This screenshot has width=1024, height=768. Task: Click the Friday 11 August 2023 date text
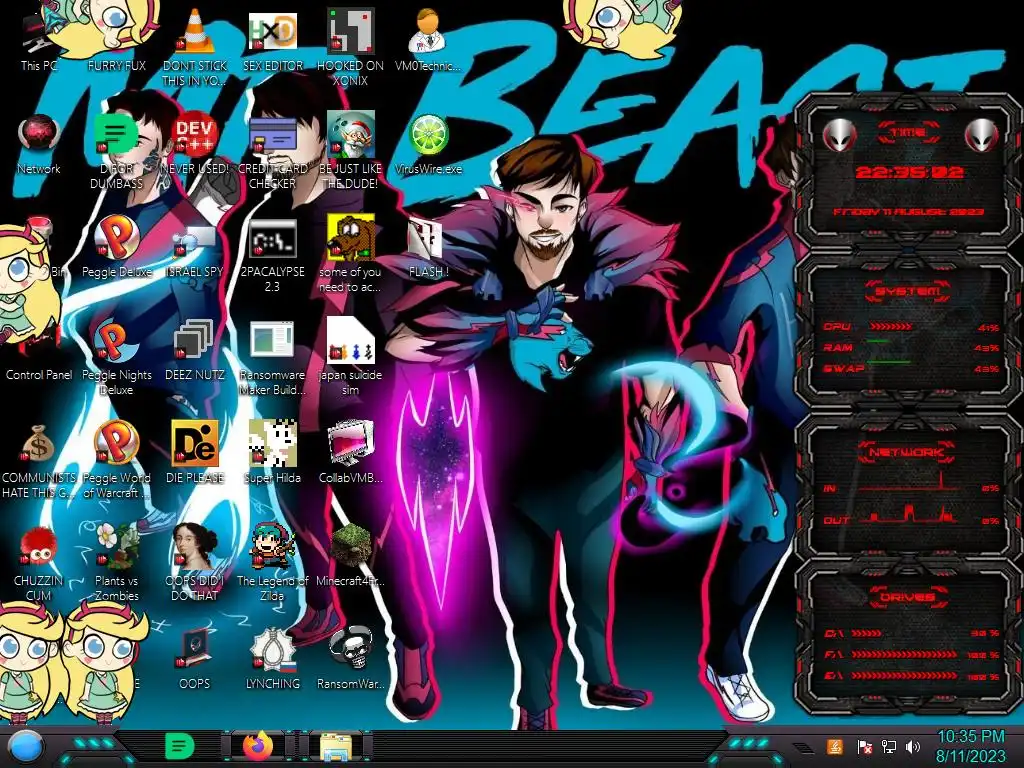click(x=908, y=212)
